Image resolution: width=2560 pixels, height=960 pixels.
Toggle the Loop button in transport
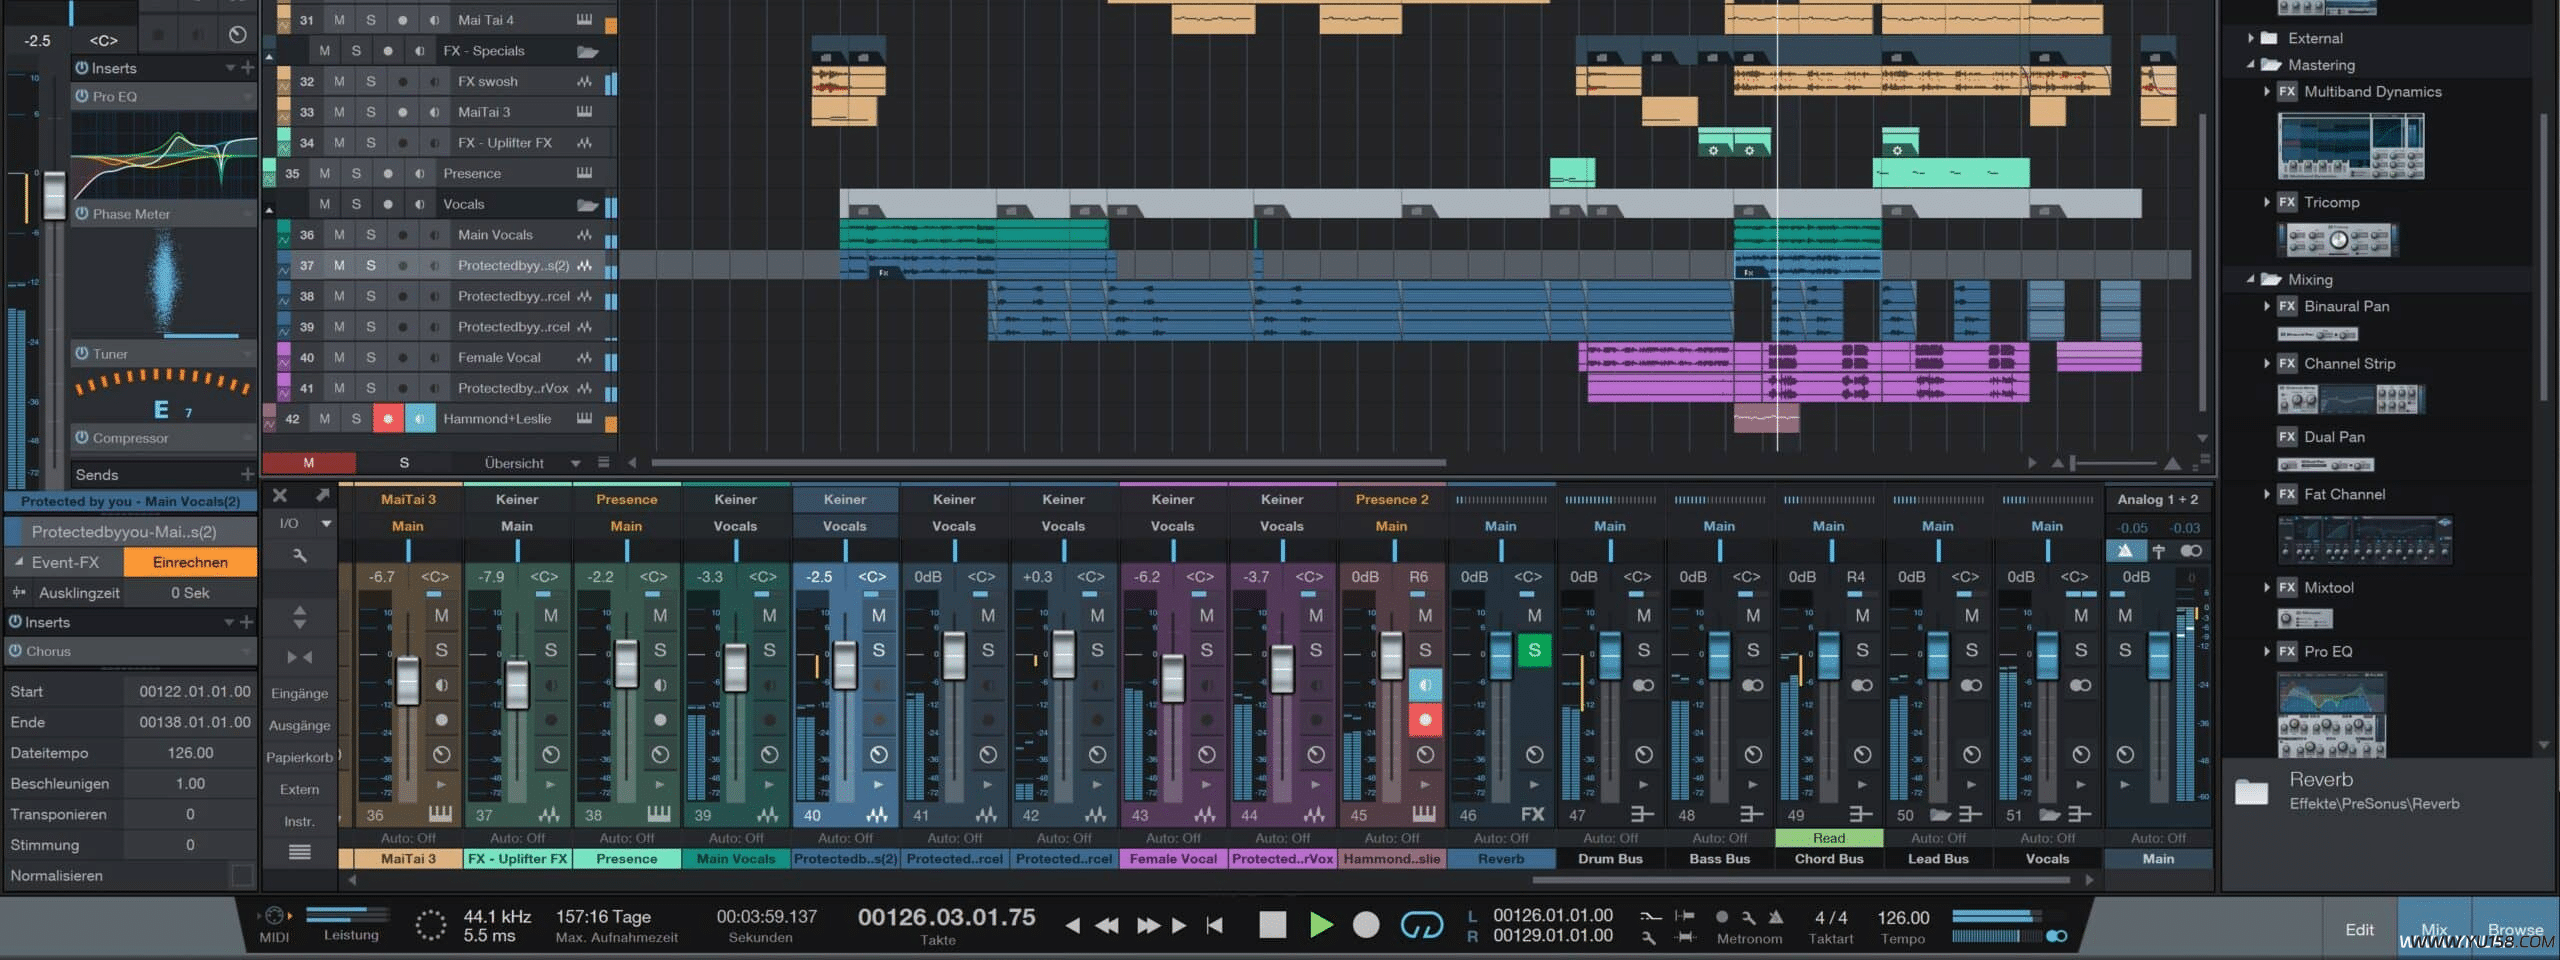click(x=1420, y=925)
